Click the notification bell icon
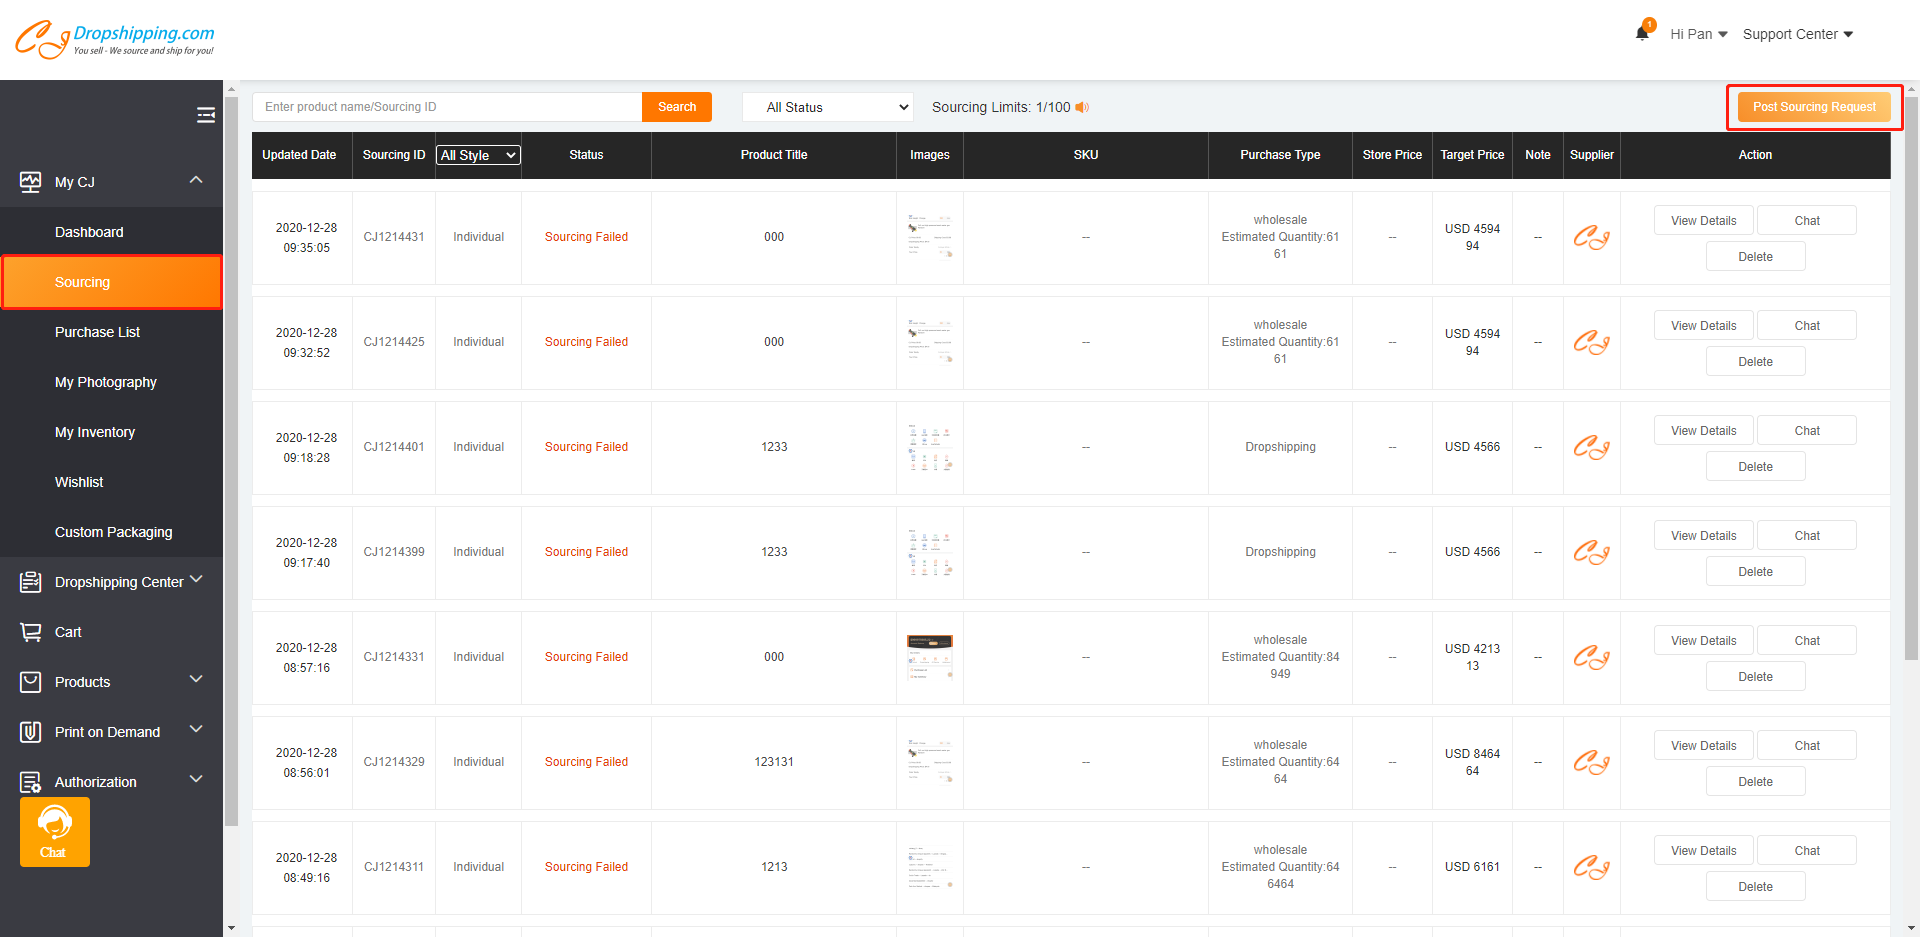Viewport: 1920px width, 937px height. coord(1642,33)
